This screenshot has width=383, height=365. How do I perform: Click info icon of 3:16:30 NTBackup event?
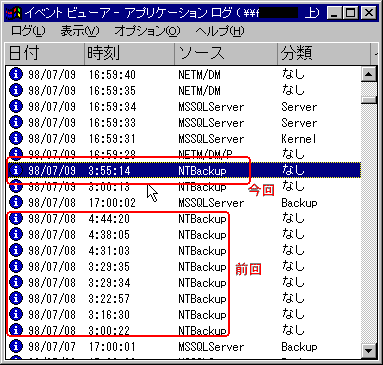point(16,314)
